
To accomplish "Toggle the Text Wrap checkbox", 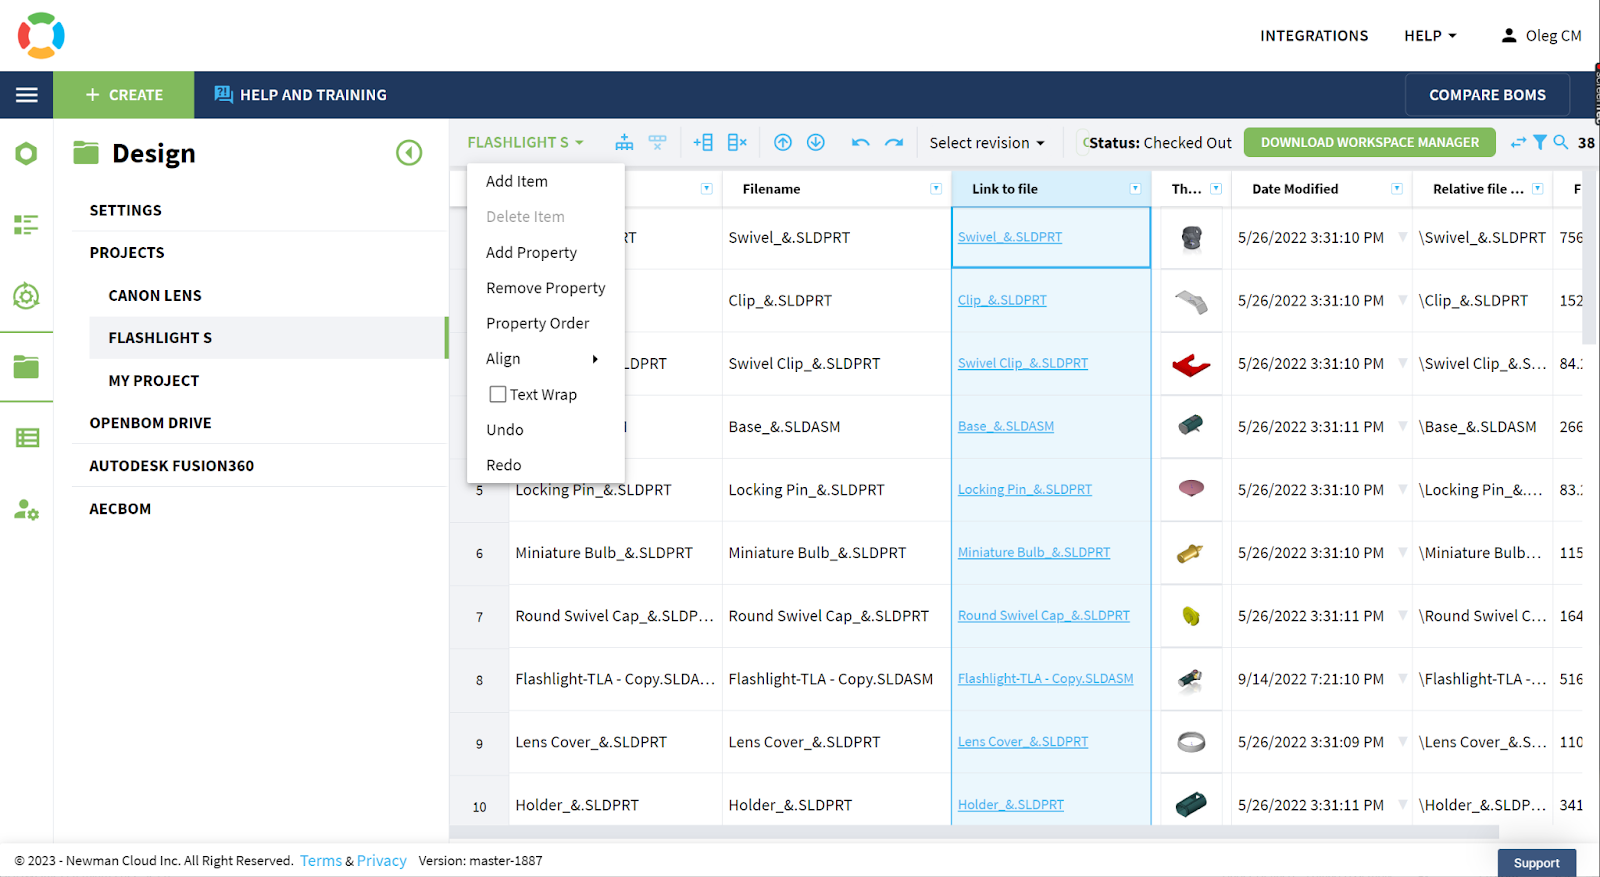I will click(x=497, y=395).
